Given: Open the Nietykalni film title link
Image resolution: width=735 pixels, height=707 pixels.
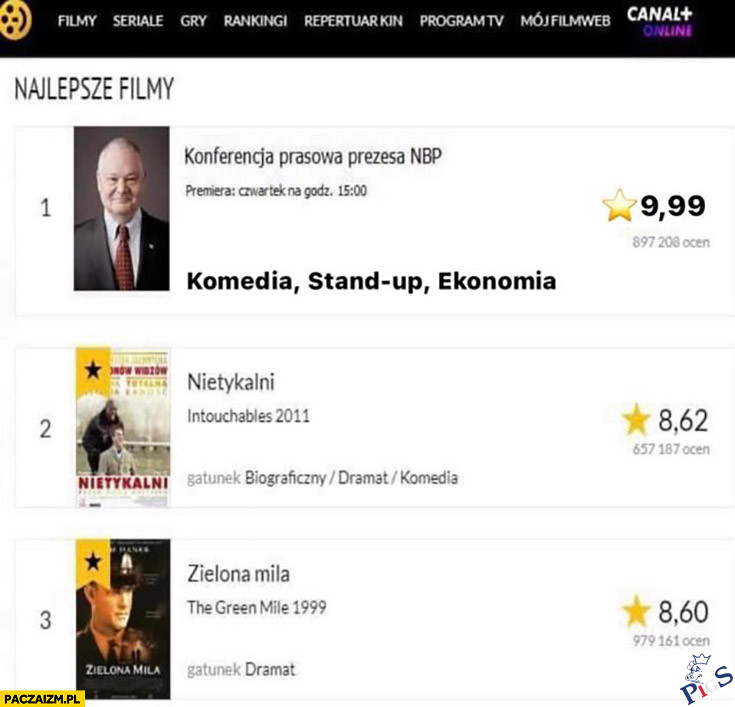Looking at the screenshot, I should click(x=231, y=383).
